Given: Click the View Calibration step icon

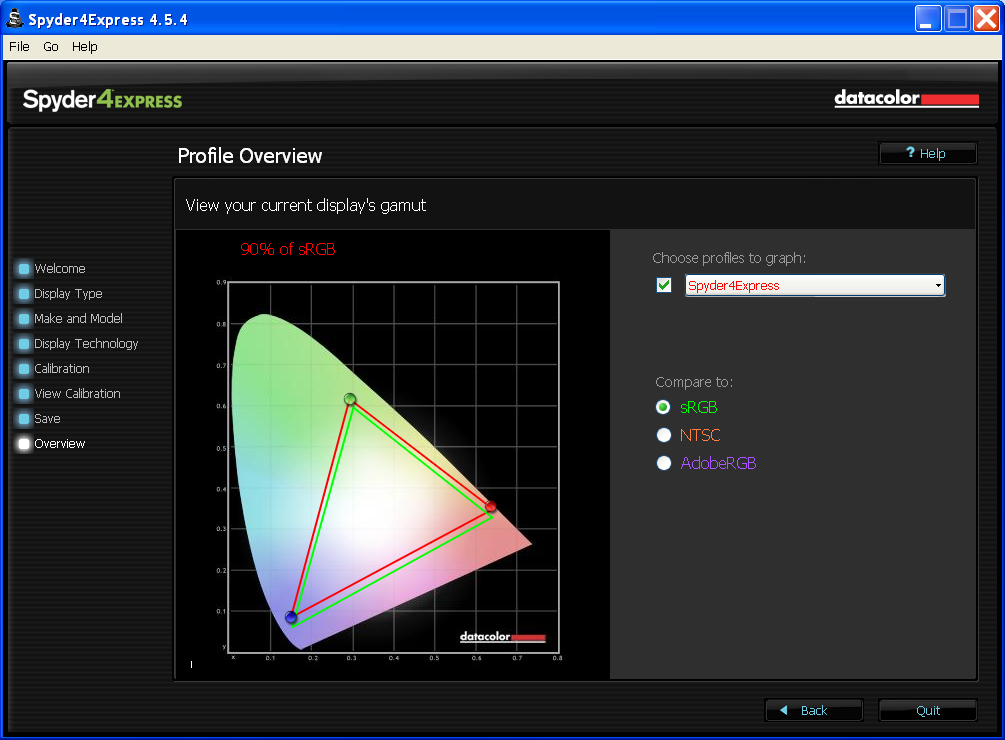Looking at the screenshot, I should pyautogui.click(x=24, y=394).
